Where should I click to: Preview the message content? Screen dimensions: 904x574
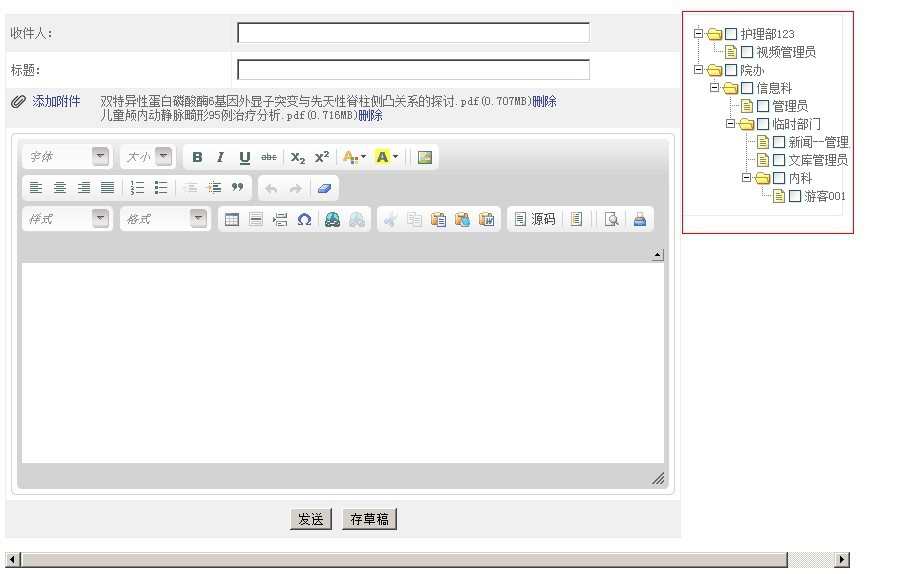tap(612, 219)
